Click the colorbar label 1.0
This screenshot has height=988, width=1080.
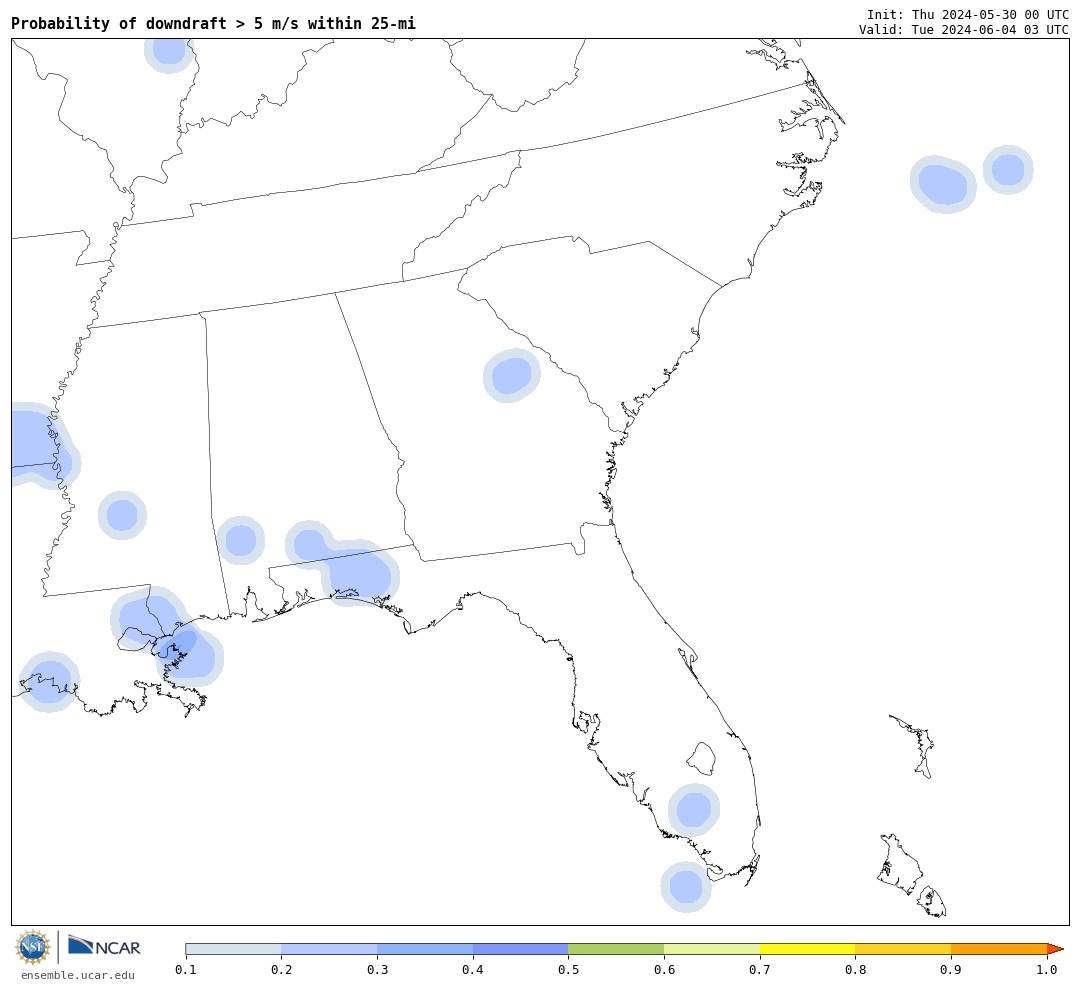point(1047,969)
